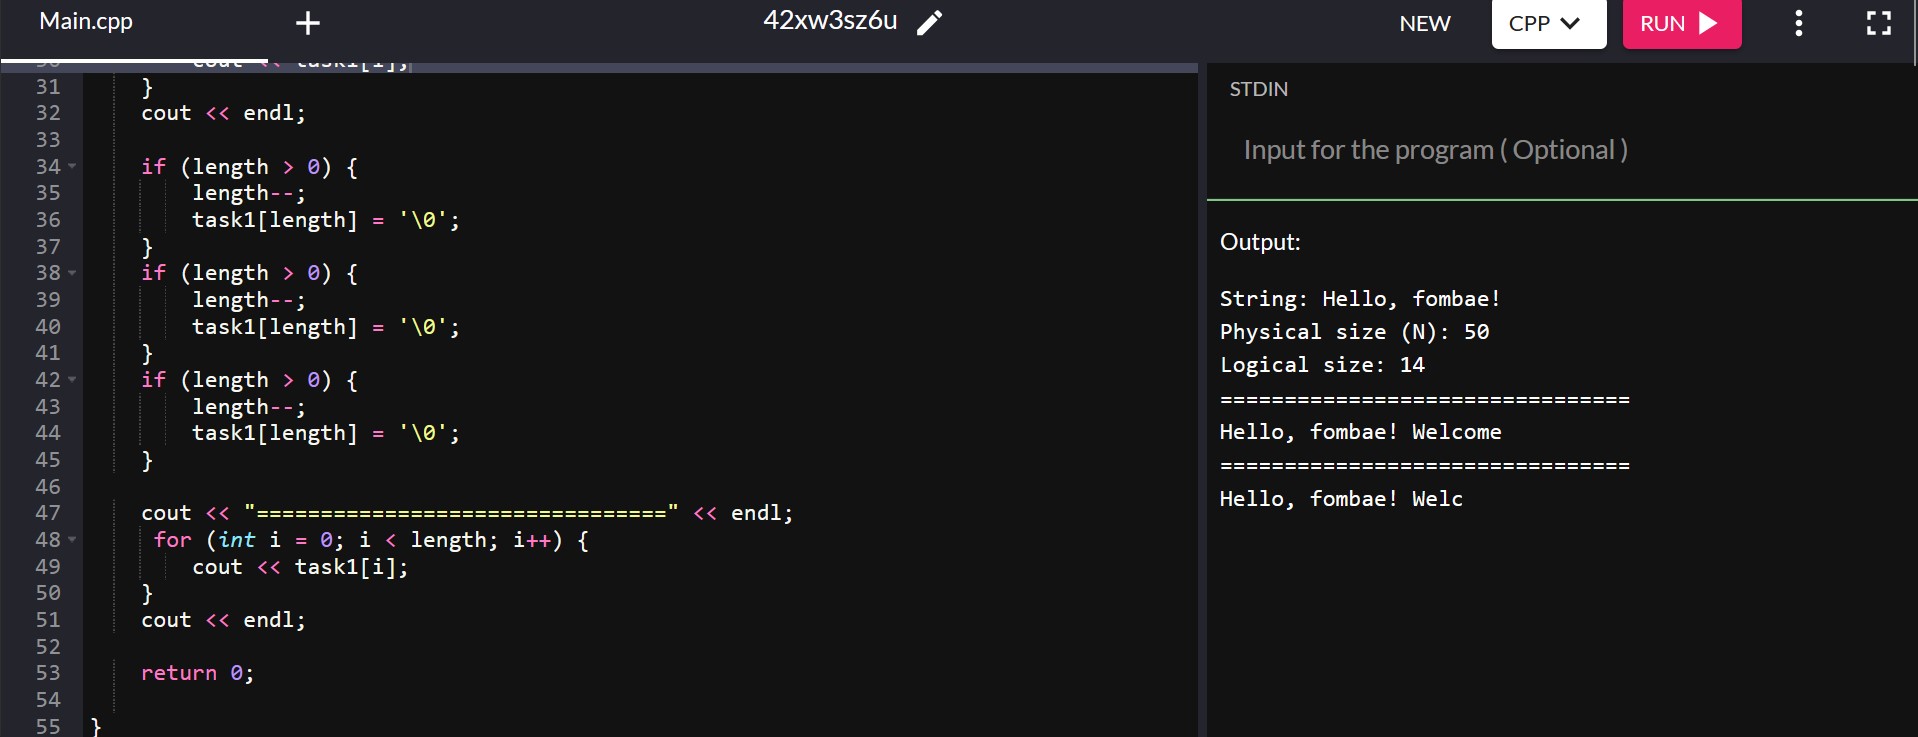Add a new file tab with plus icon
Image resolution: width=1918 pixels, height=737 pixels.
(308, 23)
